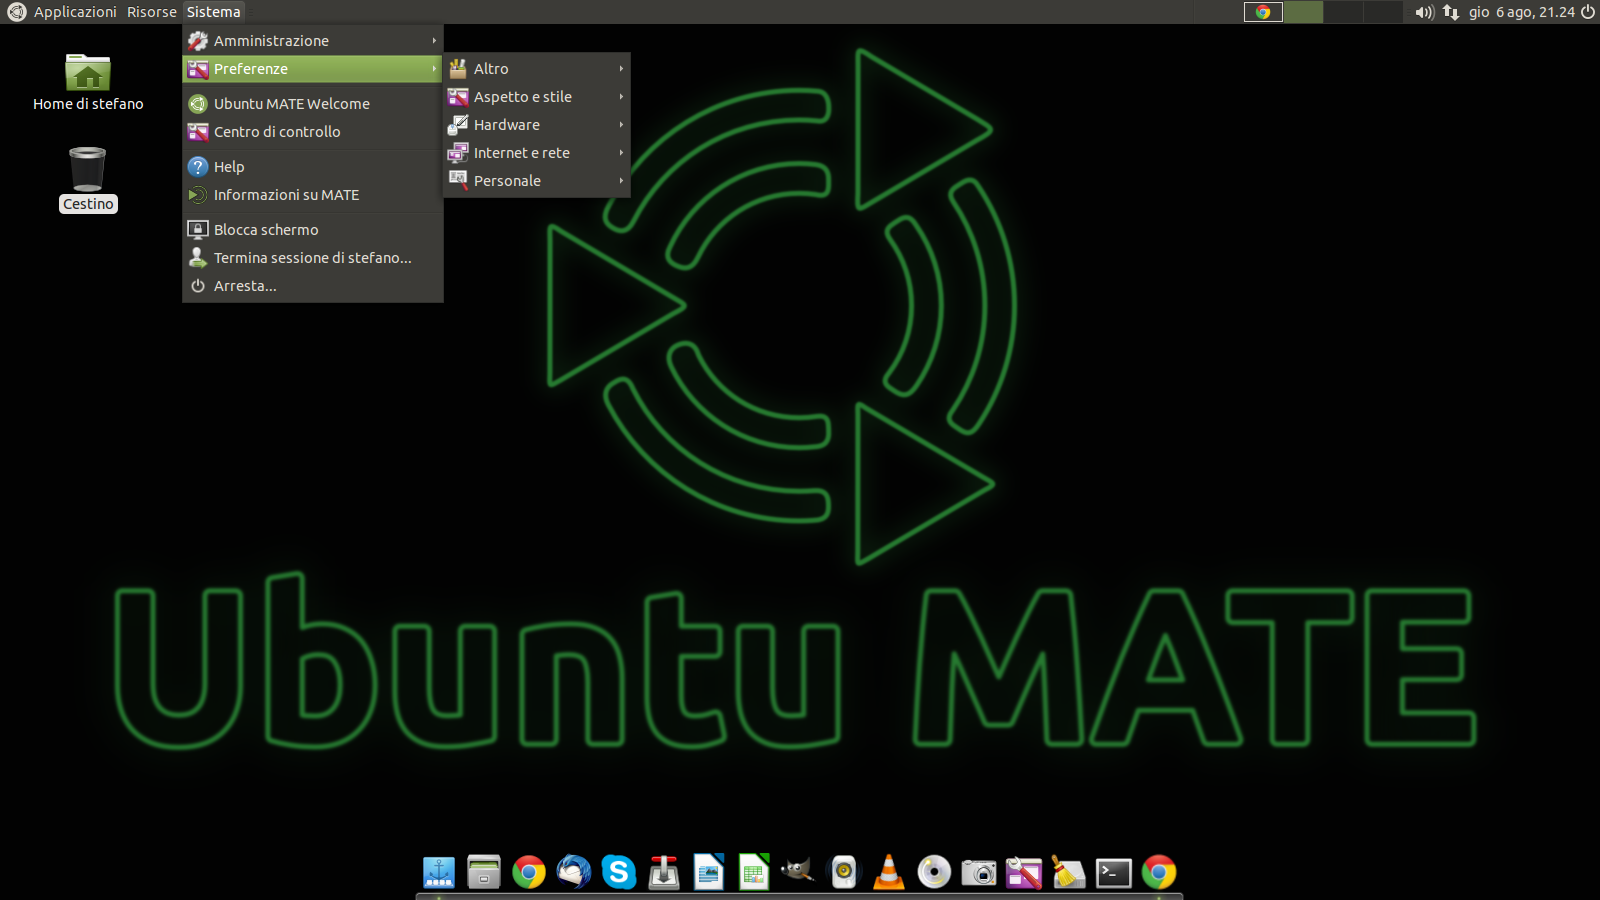The height and width of the screenshot is (900, 1600).
Task: Close the Sistema menu from panel
Action: [213, 12]
